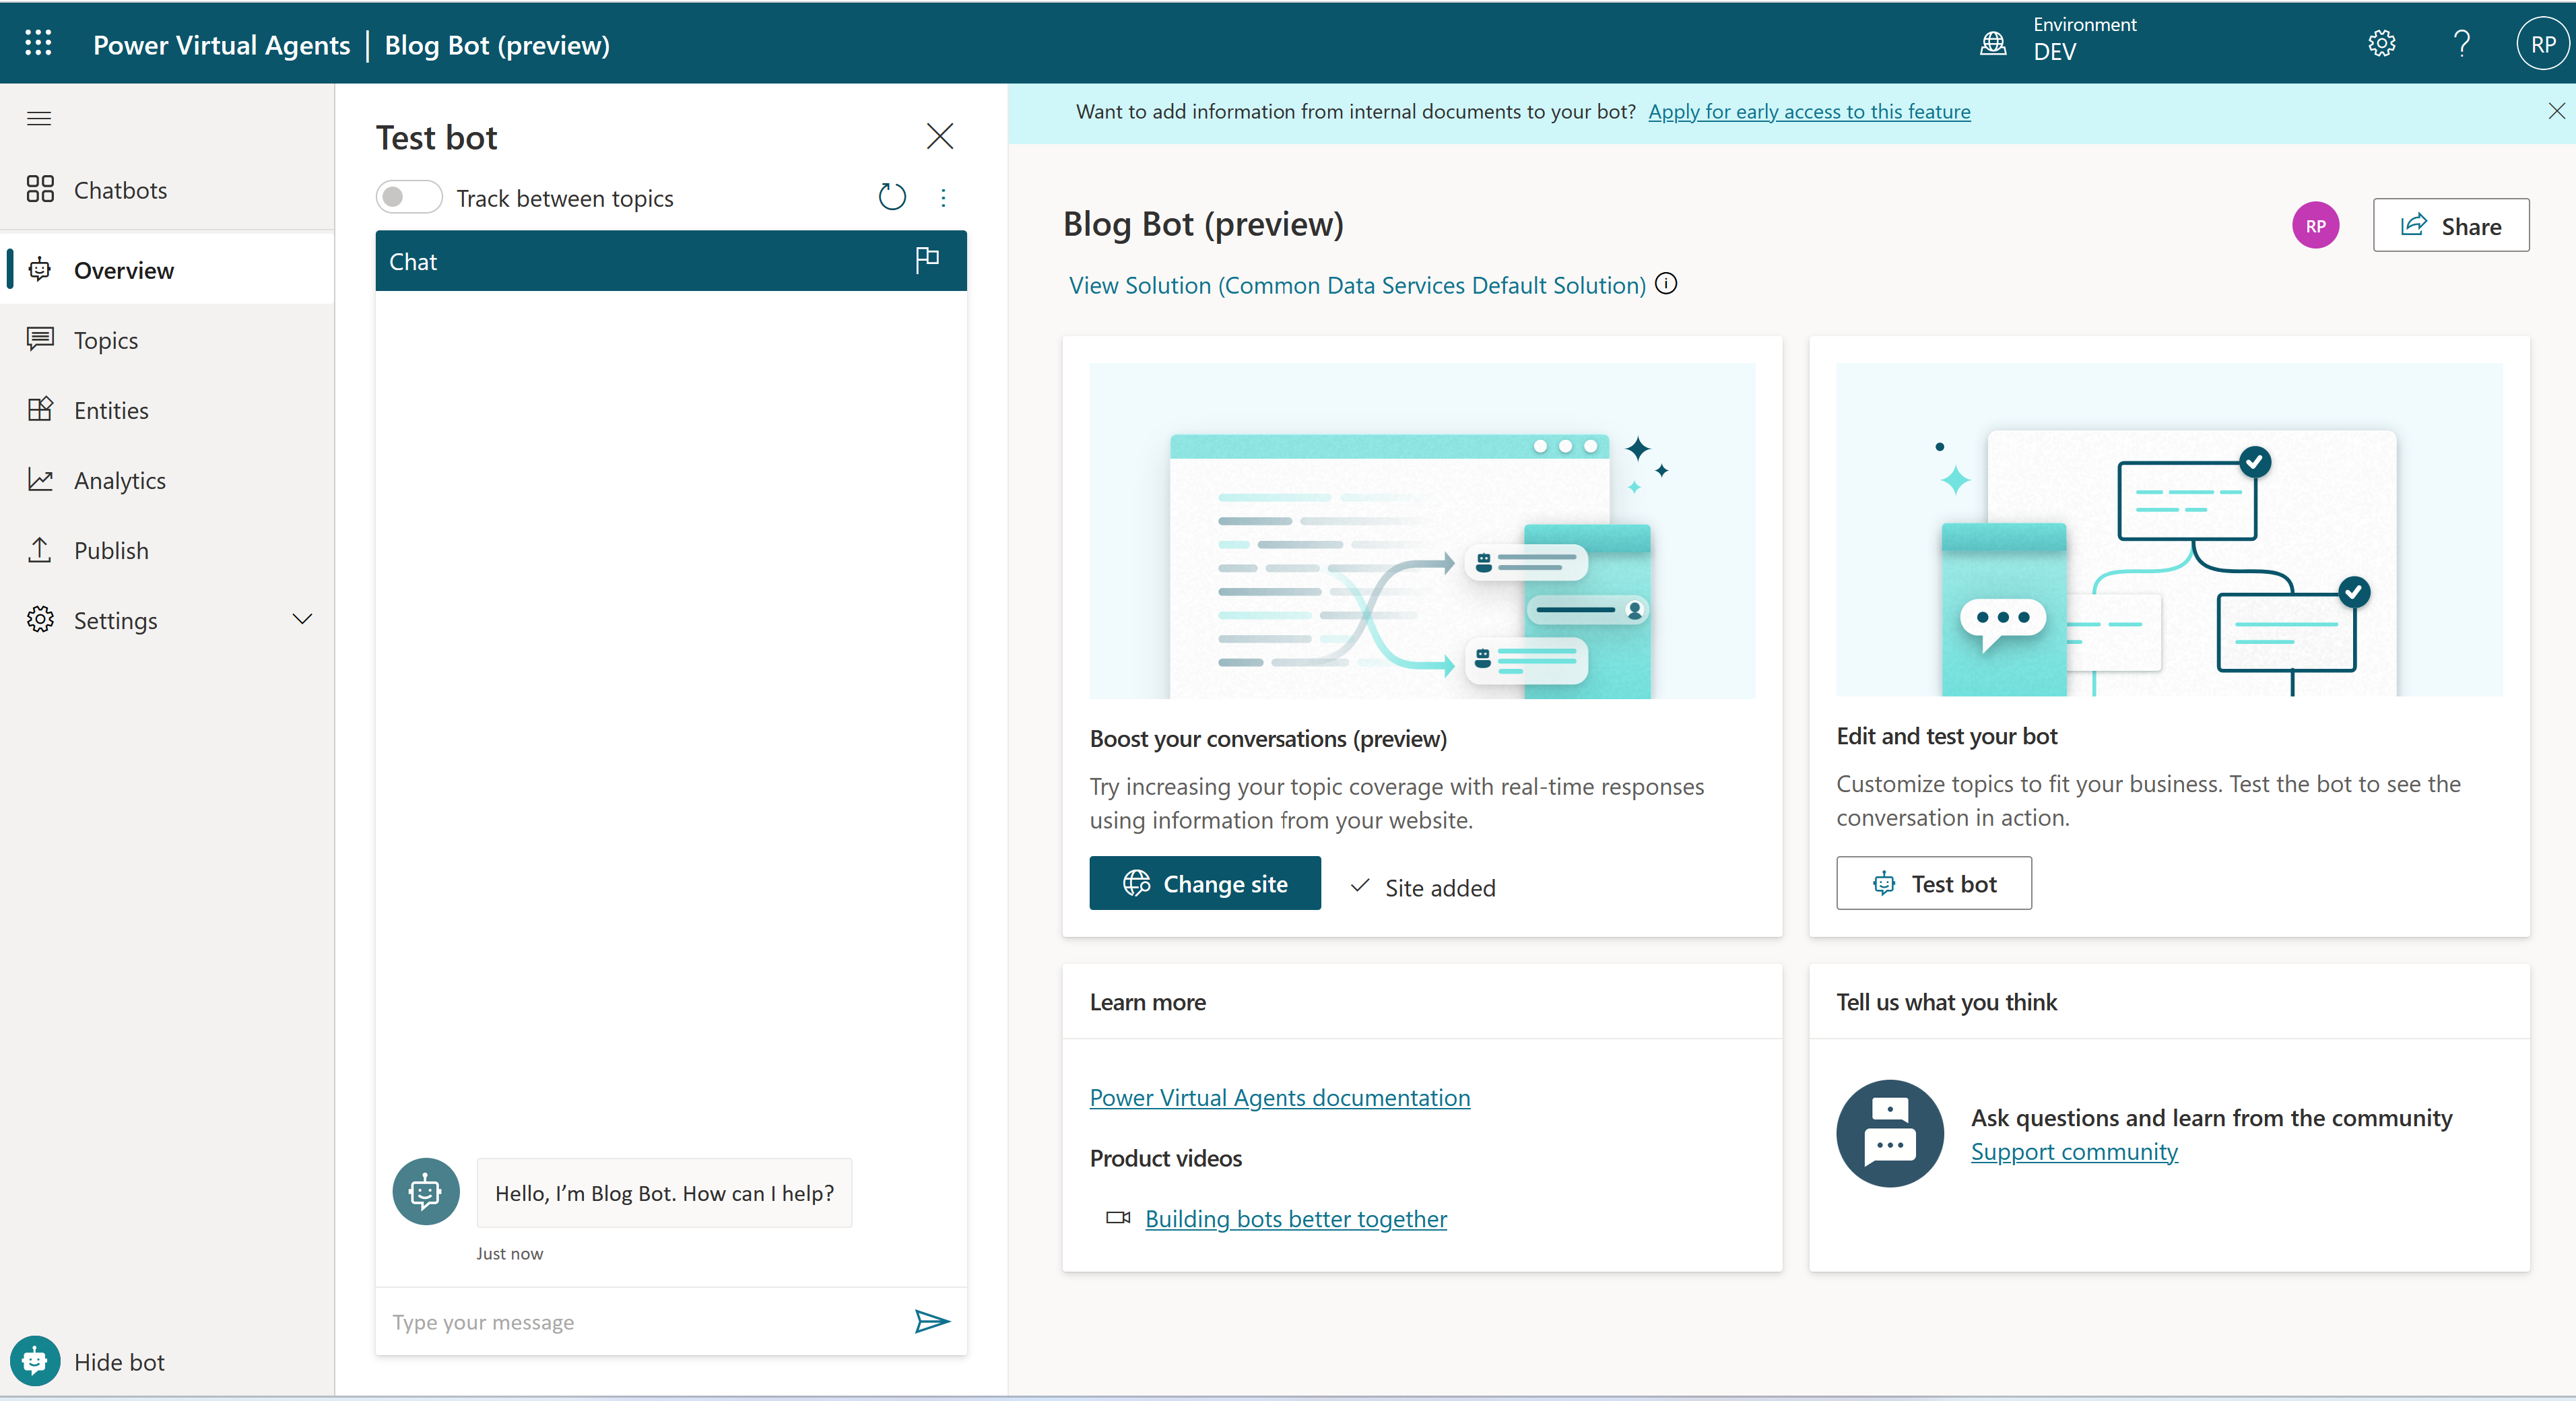Toggle Track between topics switch
This screenshot has width=2576, height=1401.
pos(409,197)
